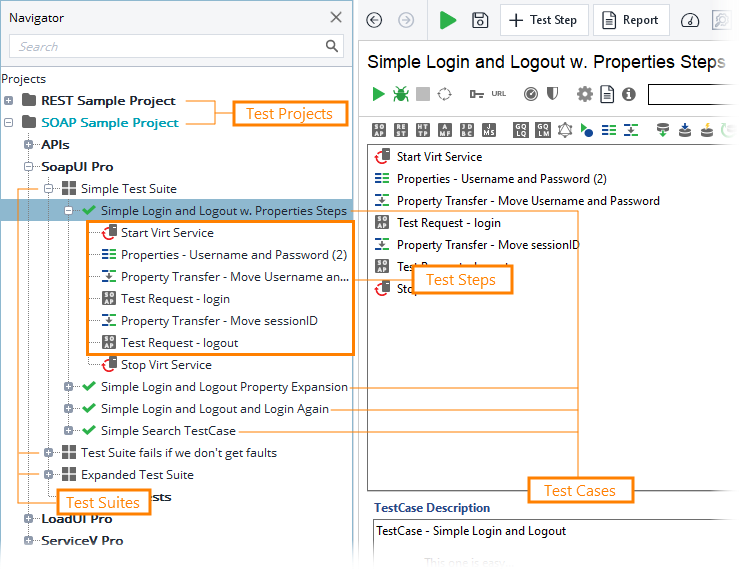Click the info icon in test case toolbar
740x570 pixels.
point(629,94)
